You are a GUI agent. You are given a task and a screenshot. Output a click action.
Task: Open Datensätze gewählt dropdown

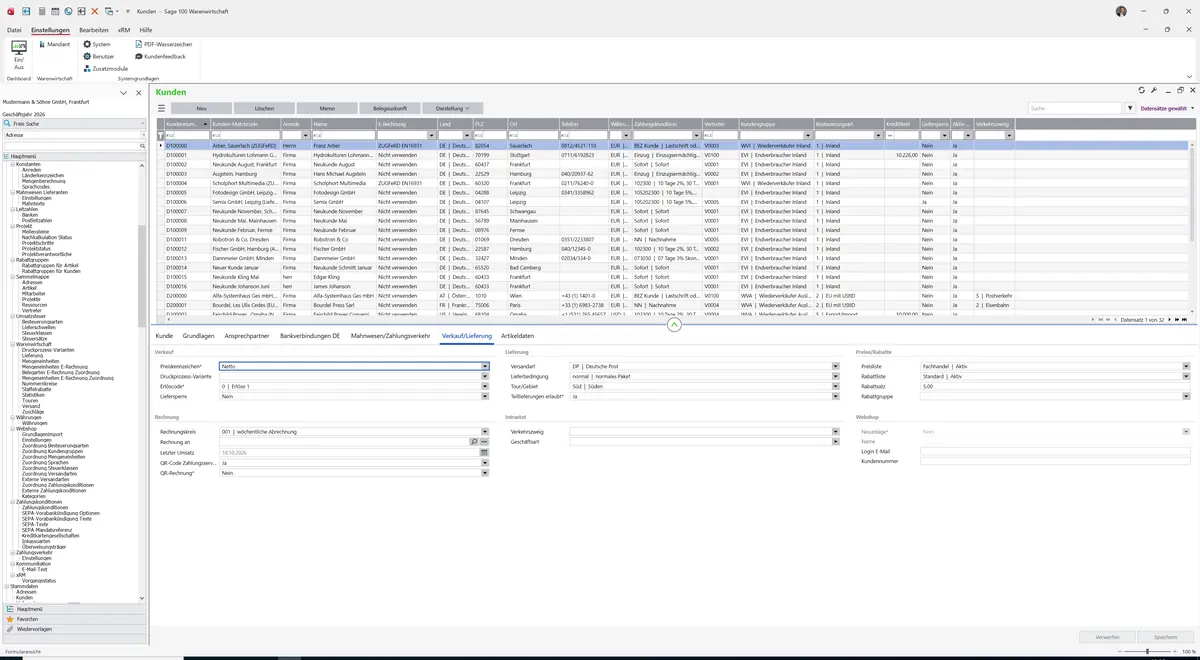pos(1165,108)
